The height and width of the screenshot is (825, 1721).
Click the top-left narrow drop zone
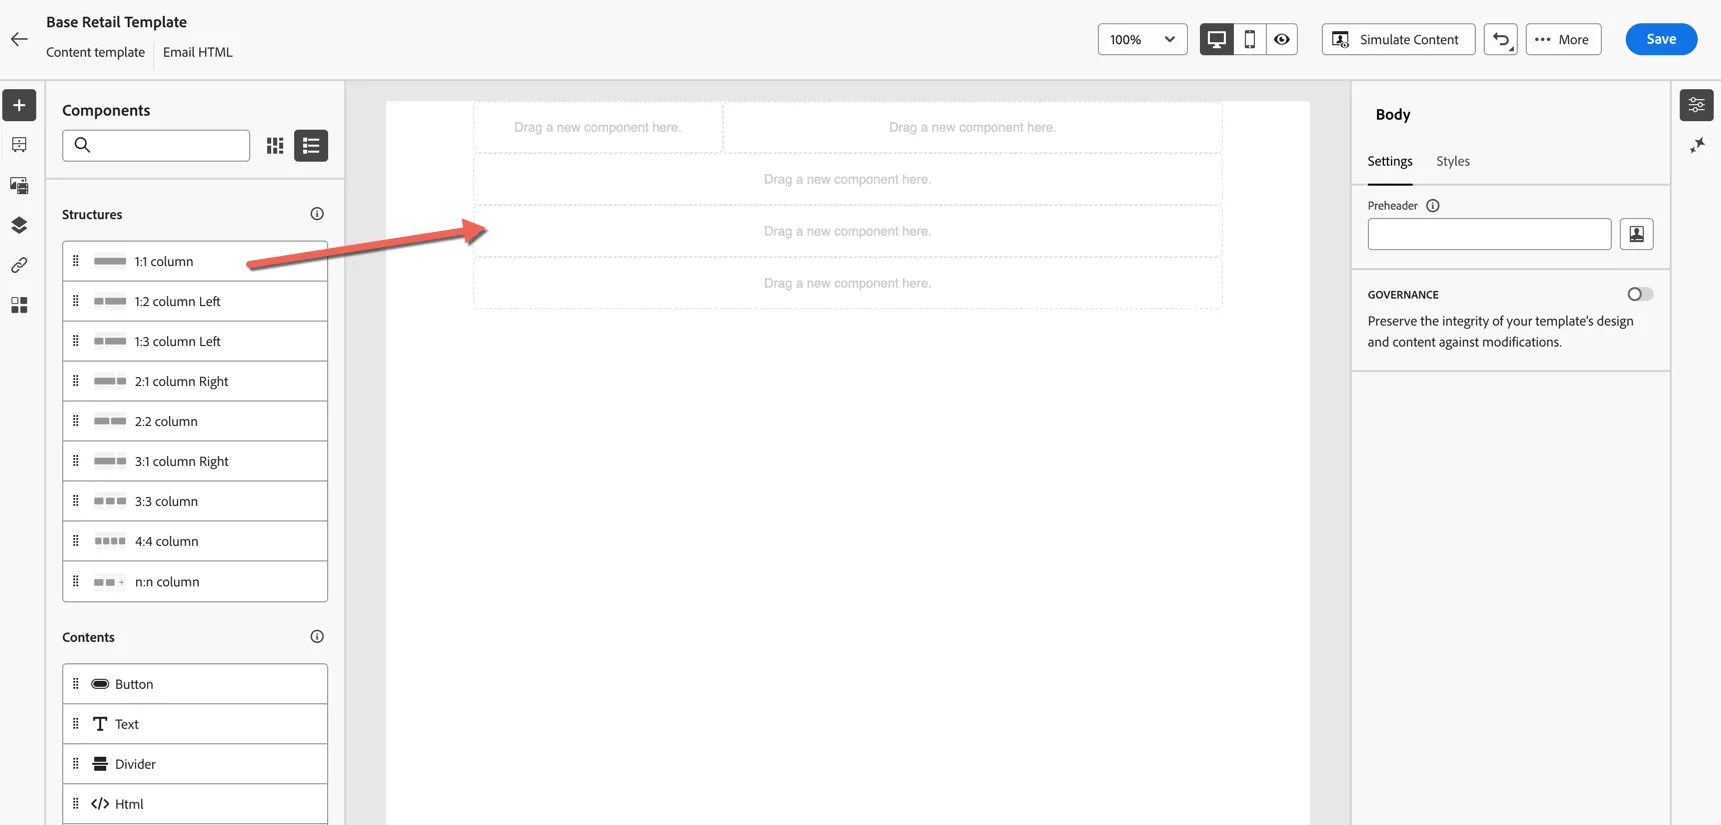(x=598, y=127)
